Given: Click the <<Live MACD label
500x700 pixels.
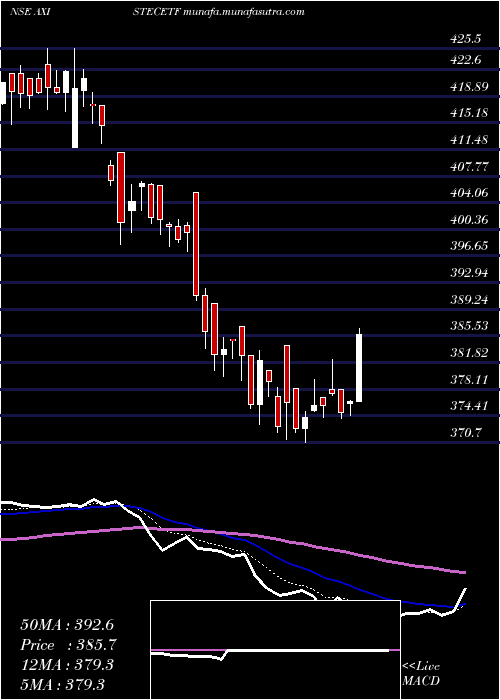Looking at the screenshot, I should coord(421,674).
